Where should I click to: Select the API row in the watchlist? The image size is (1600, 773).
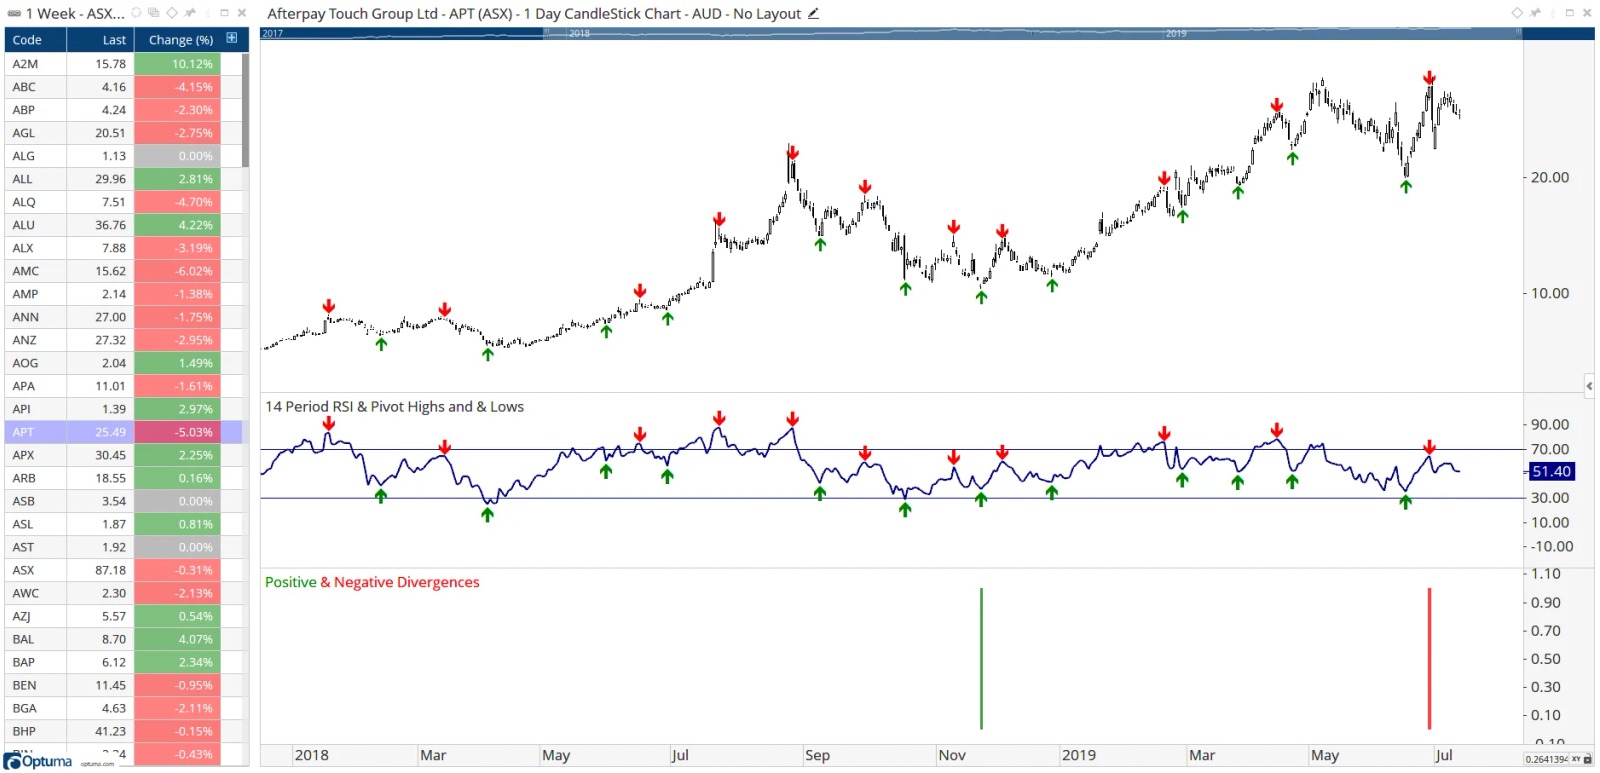click(124, 409)
